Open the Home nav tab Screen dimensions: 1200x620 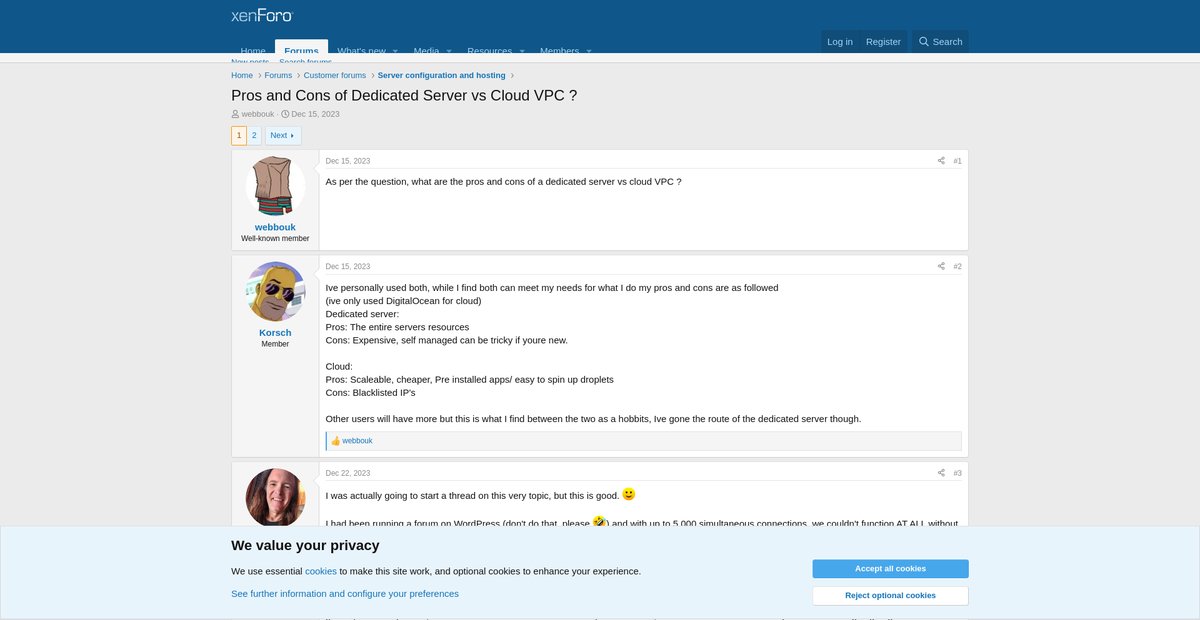[253, 51]
